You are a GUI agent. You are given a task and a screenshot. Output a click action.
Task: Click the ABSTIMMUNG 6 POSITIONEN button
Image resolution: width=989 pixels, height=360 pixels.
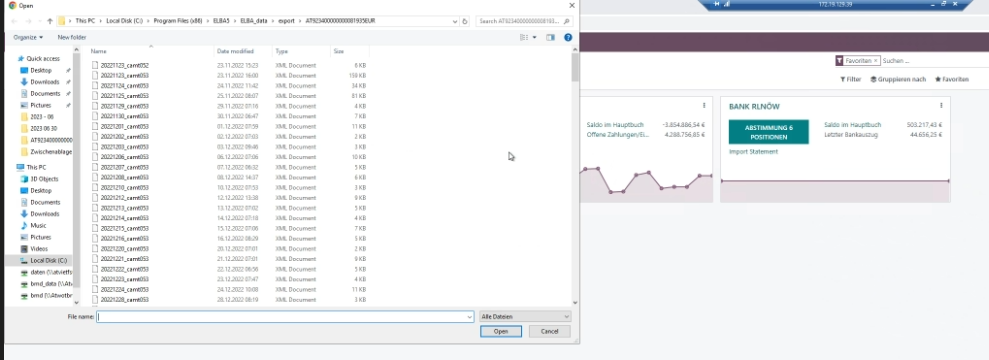768,132
